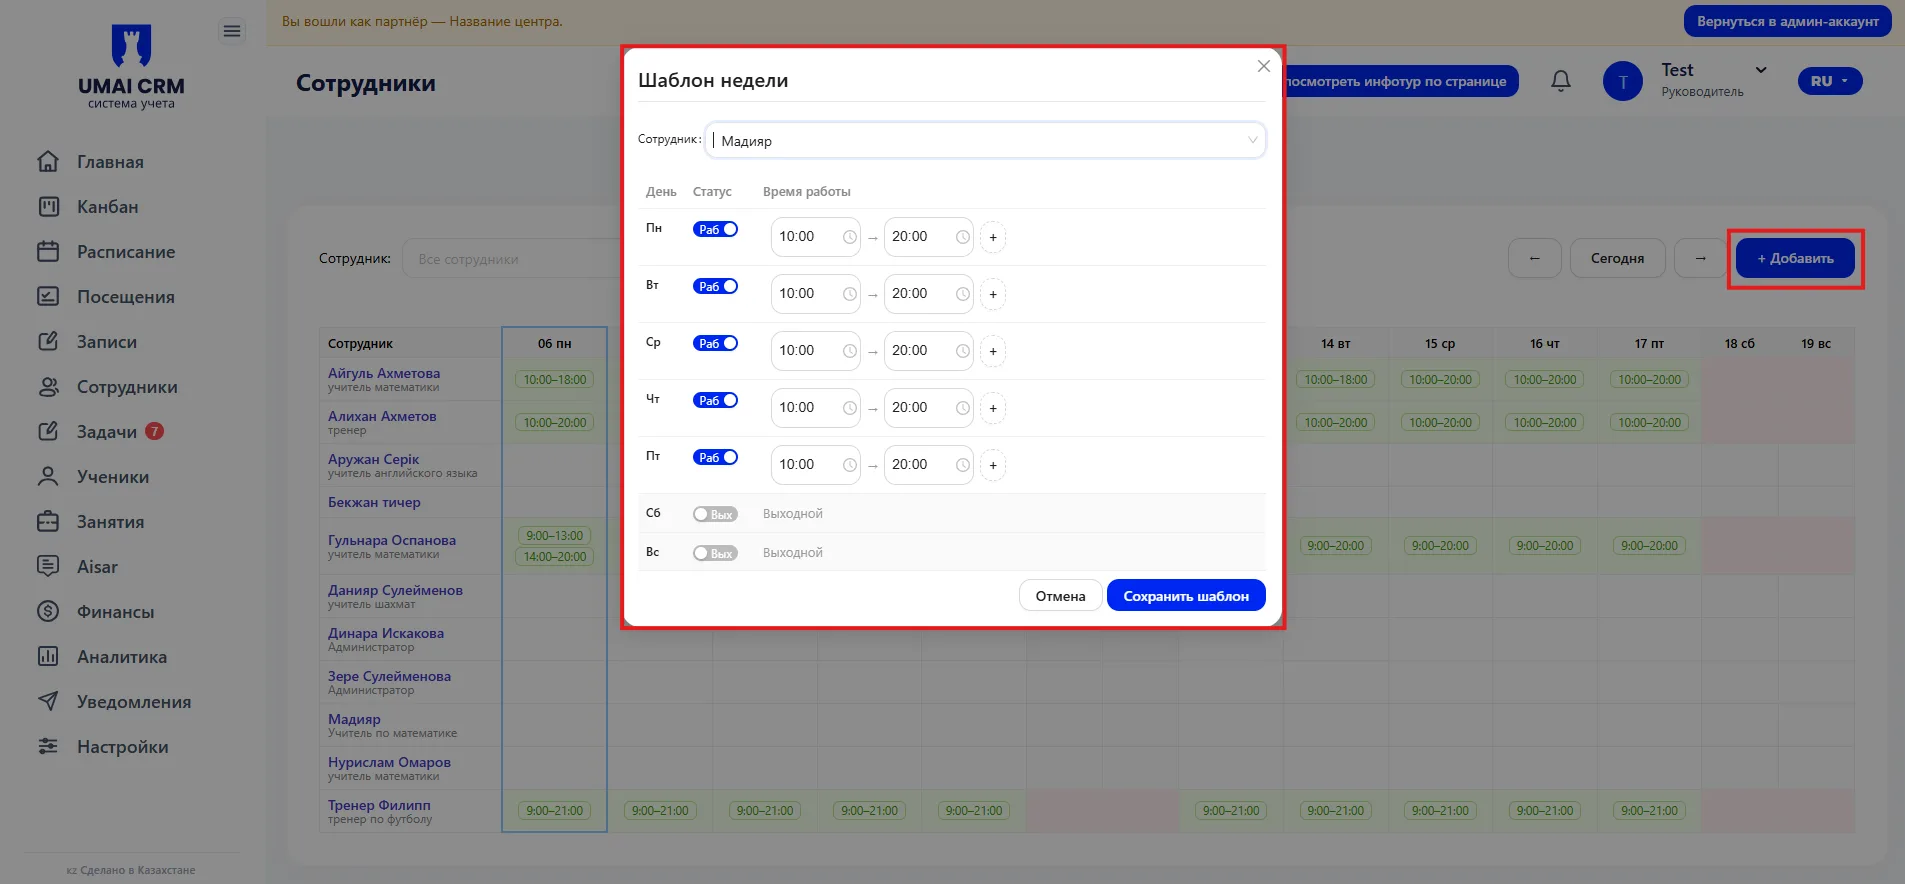
Task: Open employee Тренер Филипп link
Action: pyautogui.click(x=379, y=805)
